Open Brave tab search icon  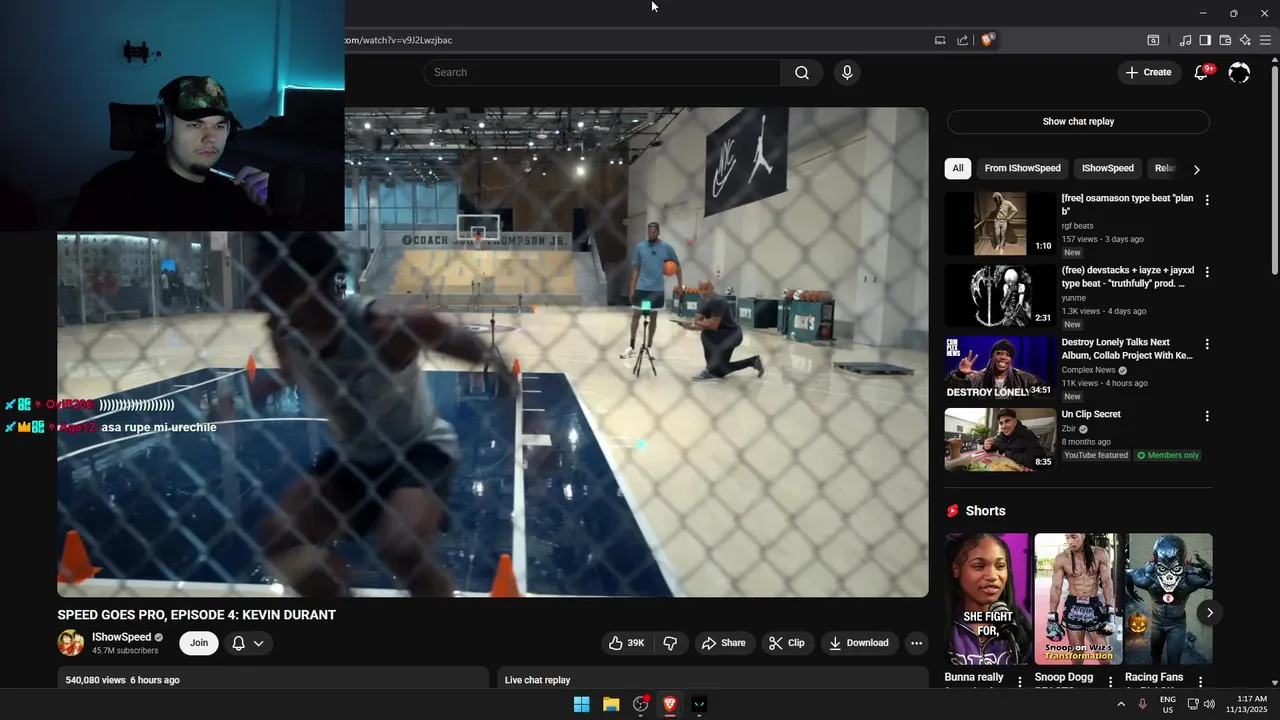1153,40
